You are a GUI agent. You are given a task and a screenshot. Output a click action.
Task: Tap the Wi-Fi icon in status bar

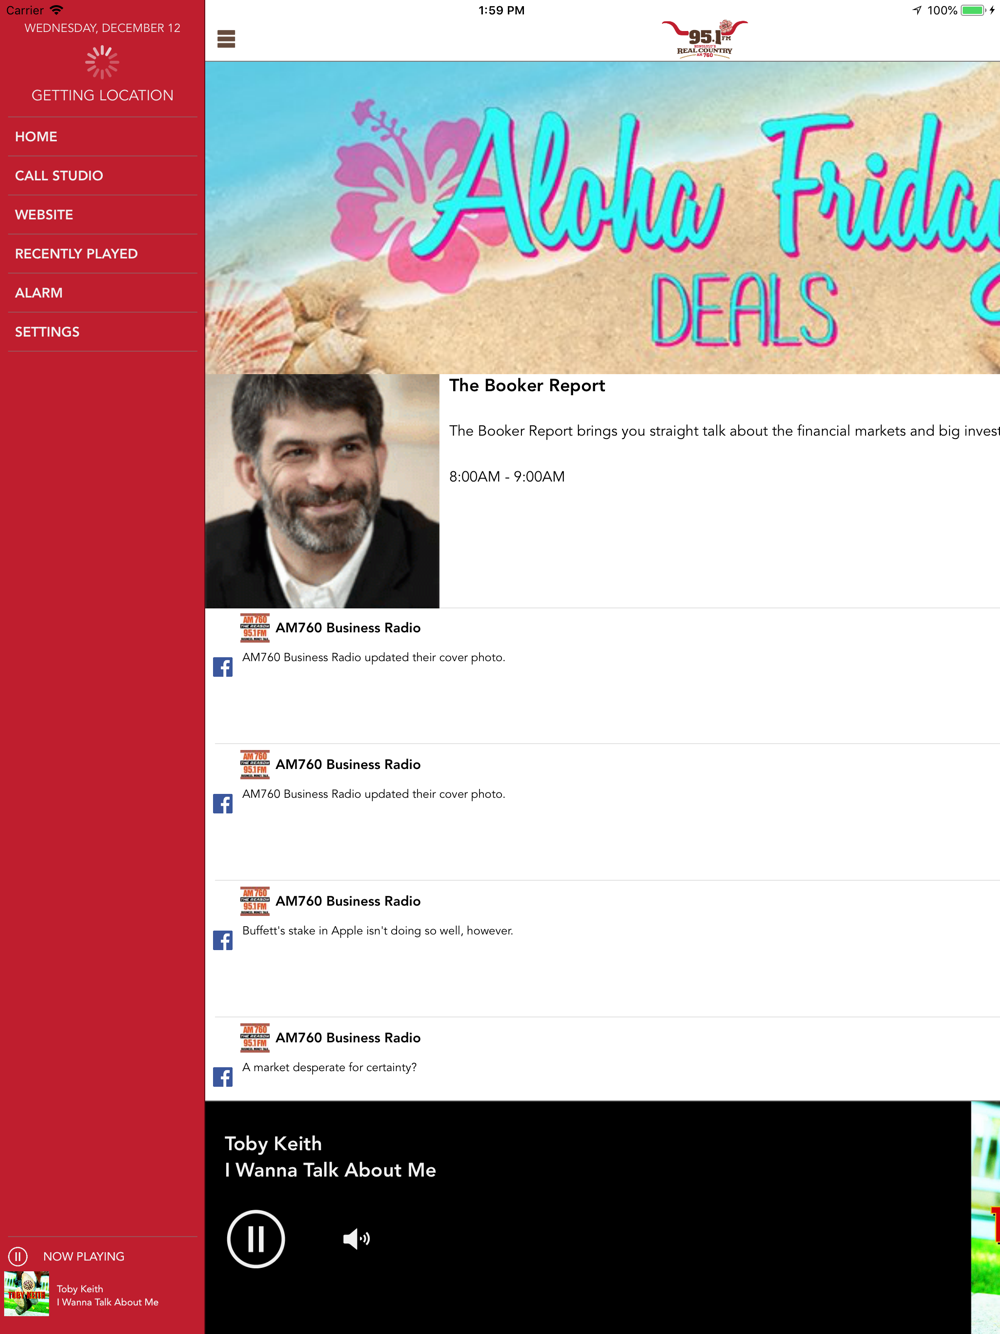[57, 10]
